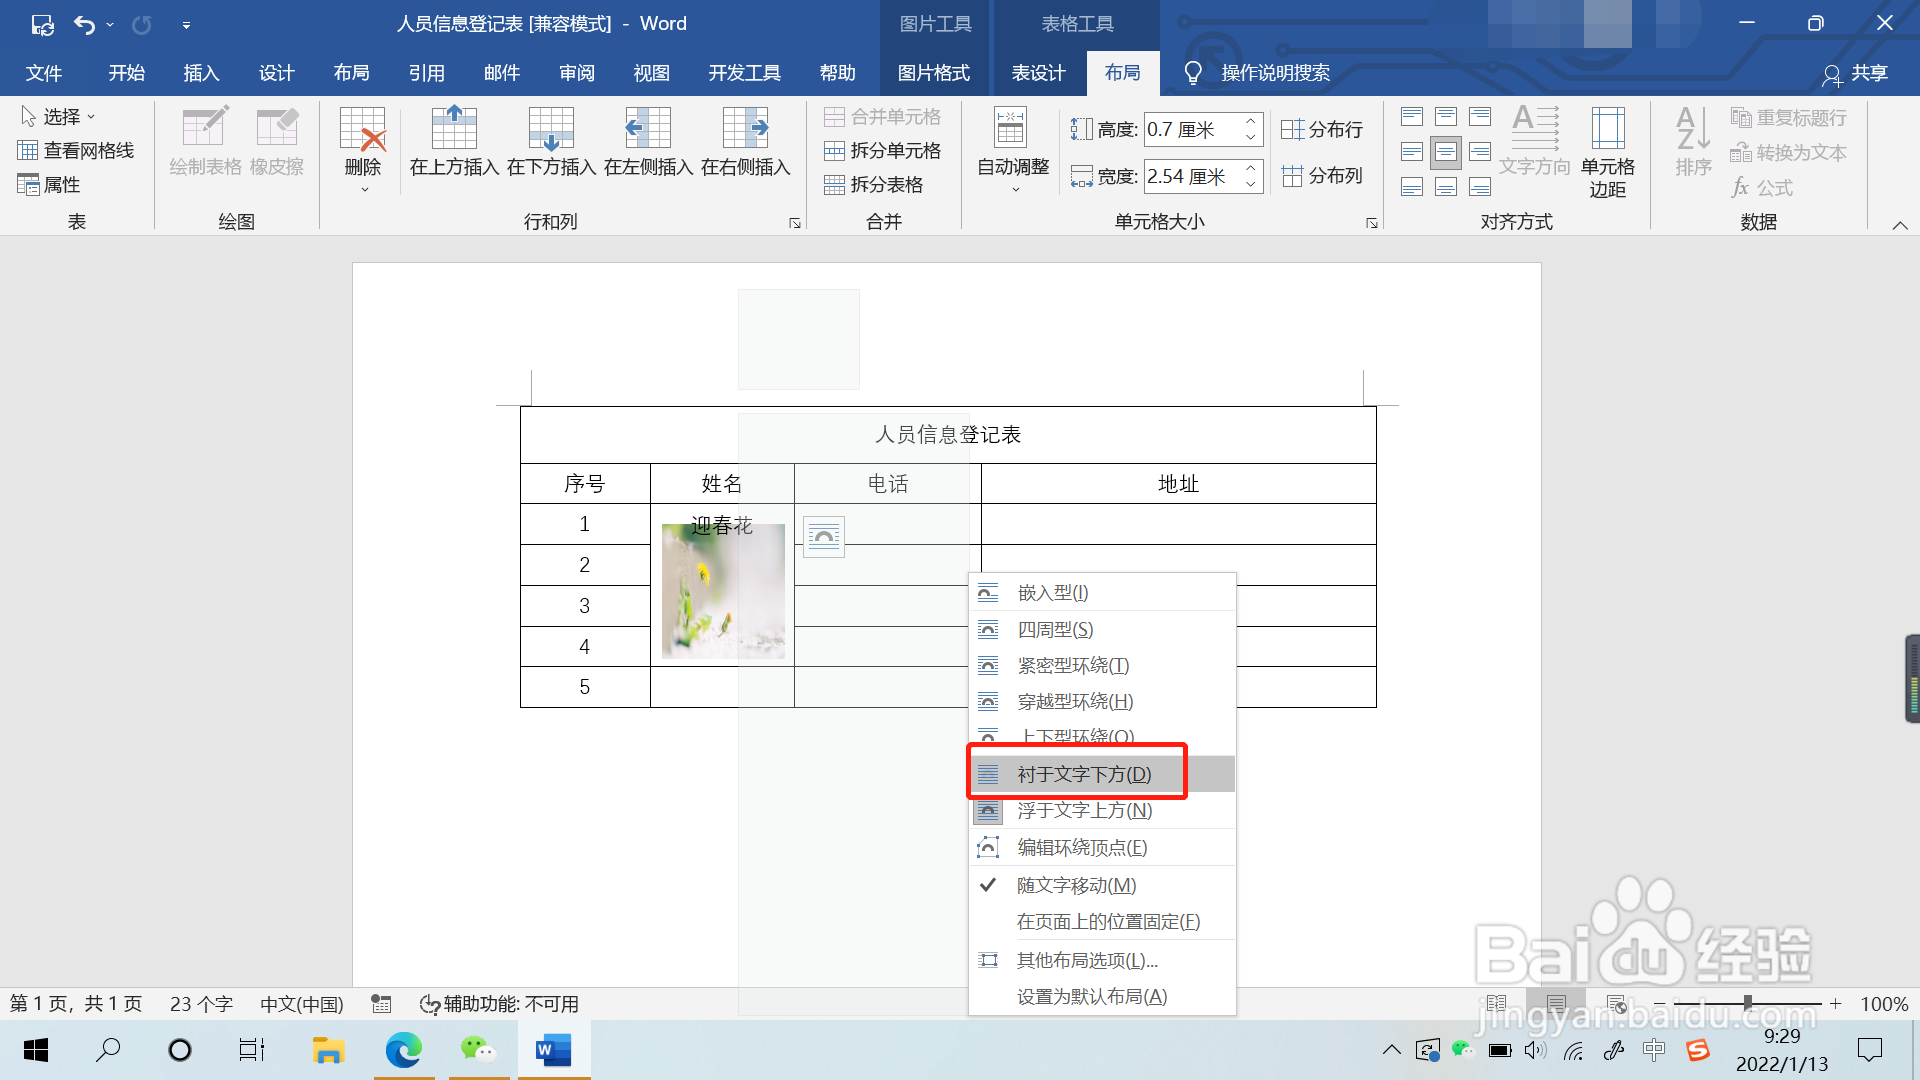Switch to the Table Design tab
The width and height of the screenshot is (1920, 1080).
(1038, 73)
